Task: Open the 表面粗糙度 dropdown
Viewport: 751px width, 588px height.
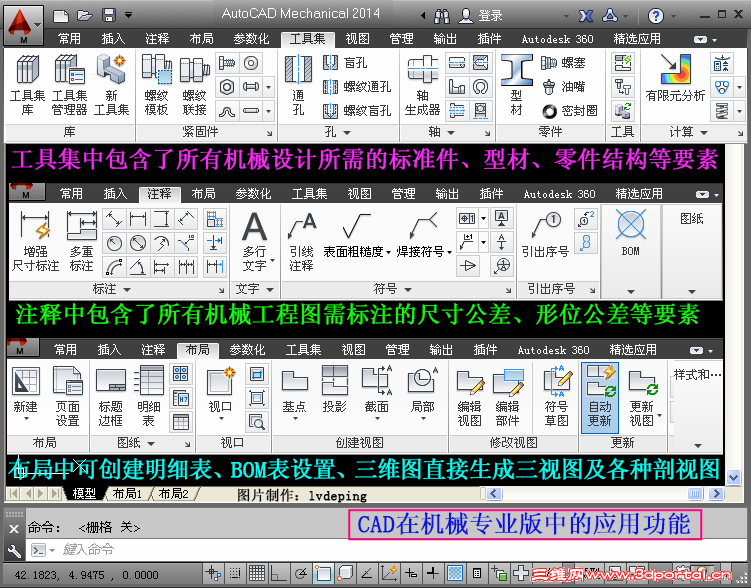Action: tap(388, 252)
